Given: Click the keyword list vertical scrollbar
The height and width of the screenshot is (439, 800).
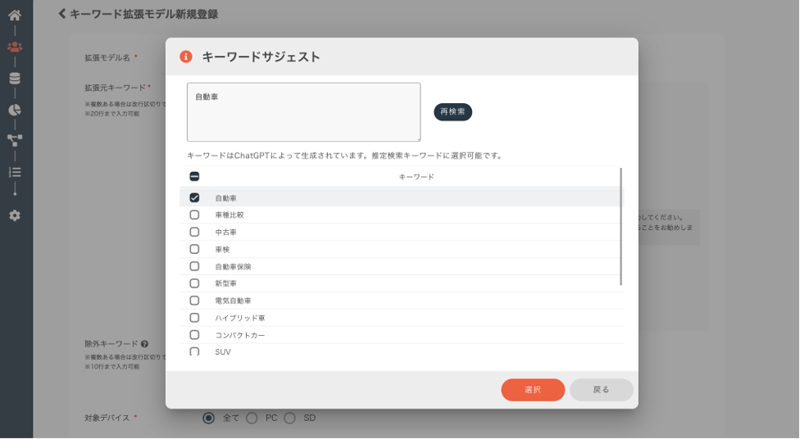Looking at the screenshot, I should click(621, 227).
